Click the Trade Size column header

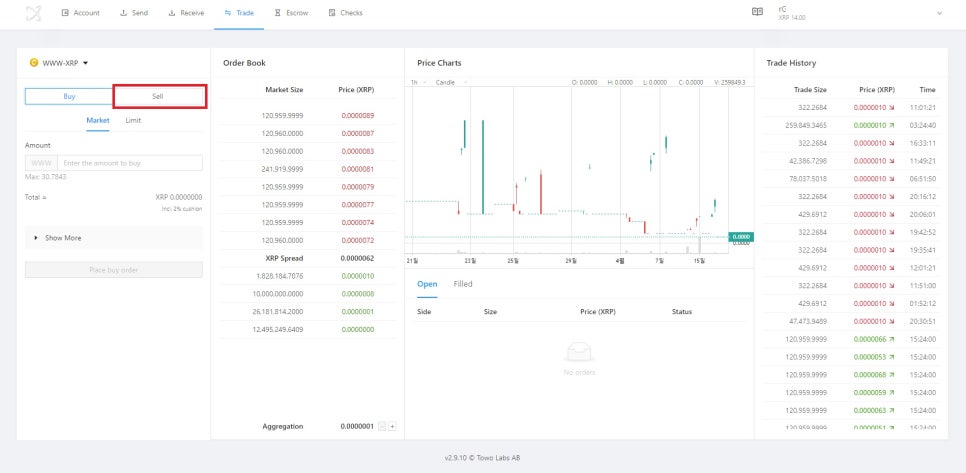(x=810, y=90)
